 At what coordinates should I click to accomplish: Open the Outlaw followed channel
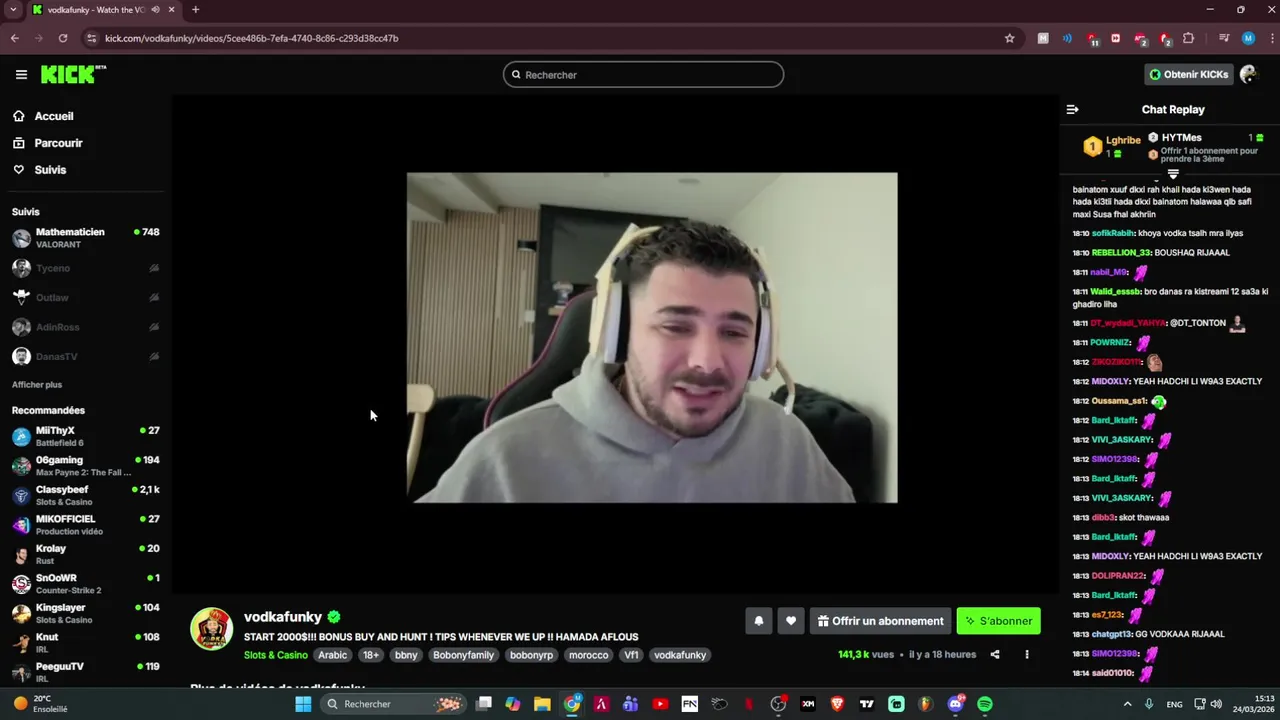pos(86,297)
